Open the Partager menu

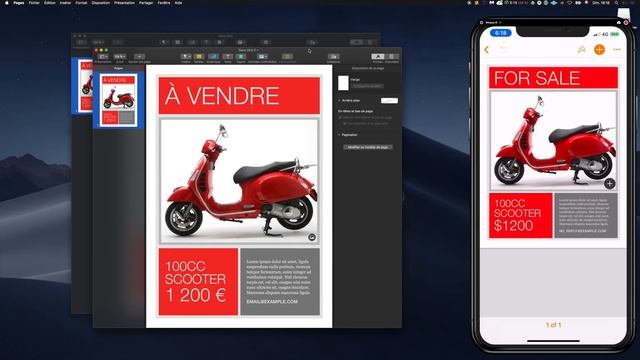point(146,3)
